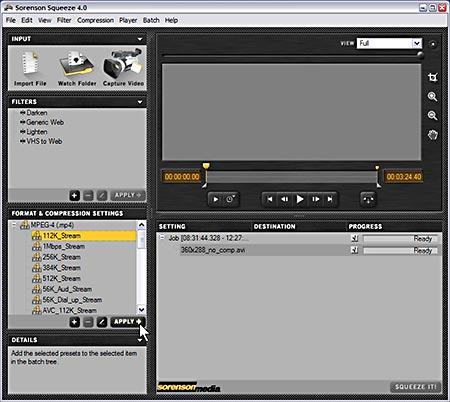The height and width of the screenshot is (402, 450).
Task: Open the Filter menu
Action: click(64, 20)
